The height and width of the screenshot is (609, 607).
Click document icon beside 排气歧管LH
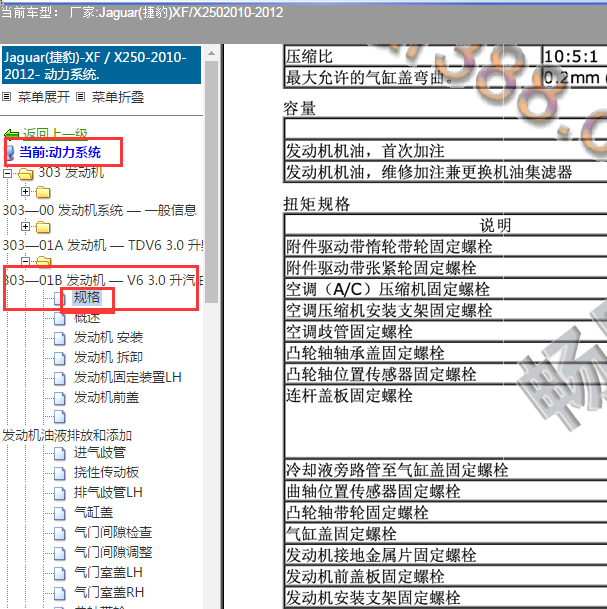click(59, 493)
